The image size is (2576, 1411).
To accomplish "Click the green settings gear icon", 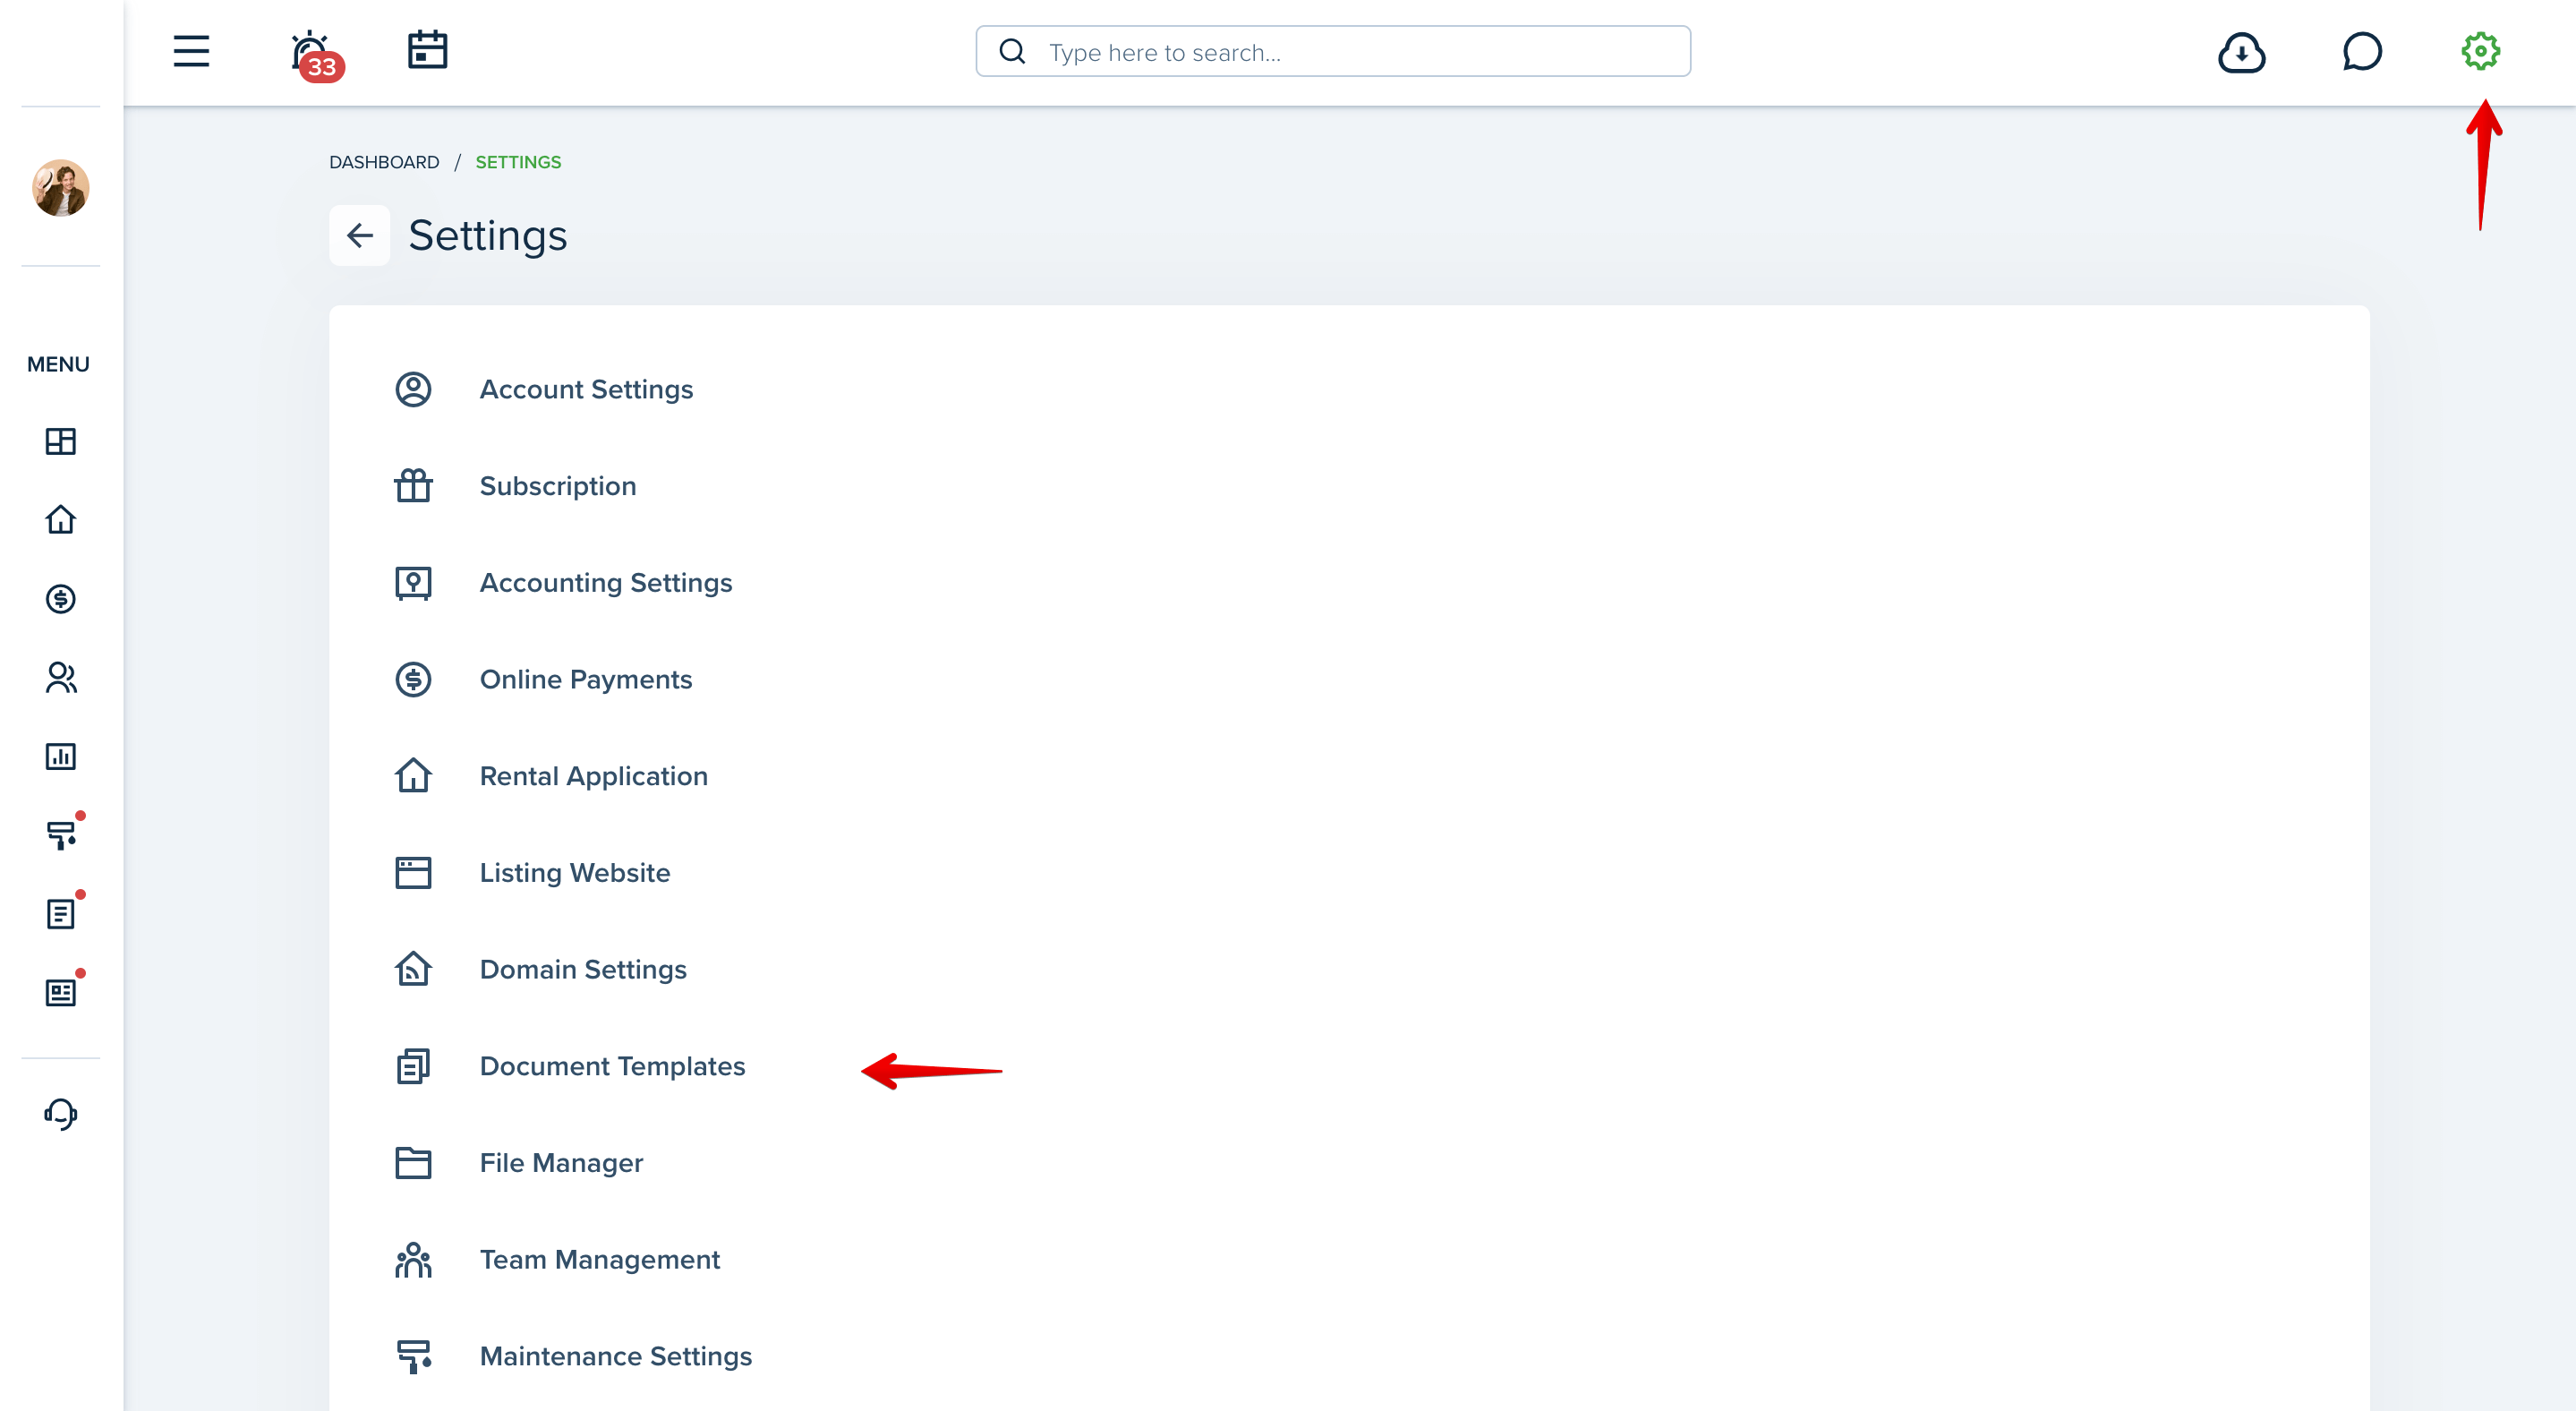I will (x=2480, y=51).
